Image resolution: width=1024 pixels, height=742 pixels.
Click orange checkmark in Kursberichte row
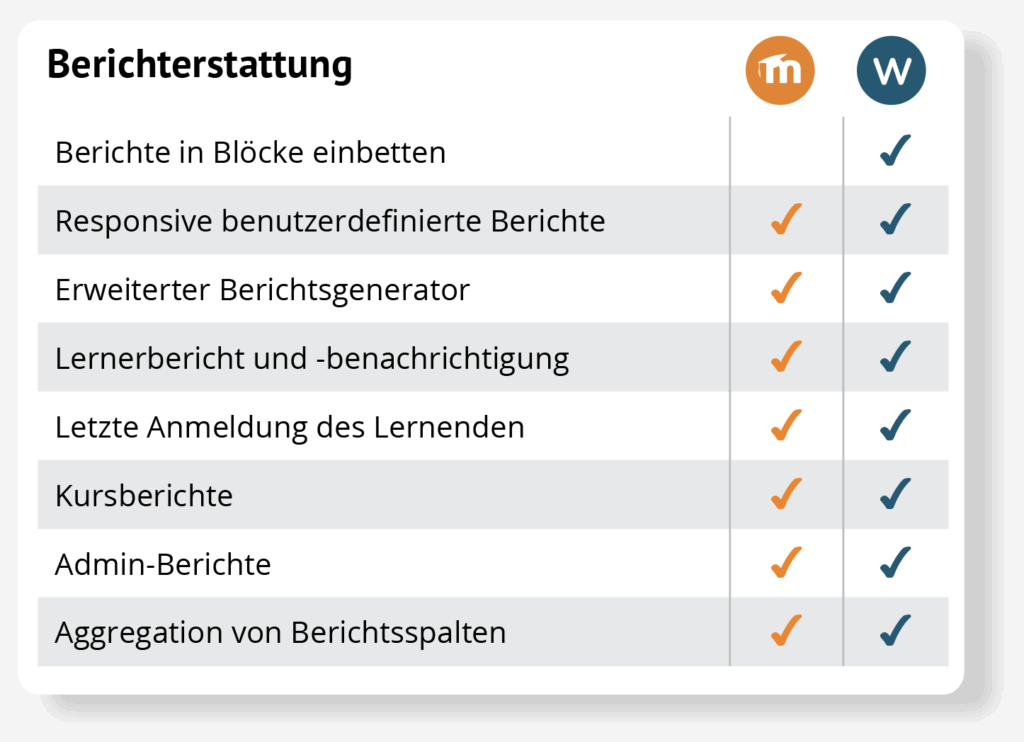787,494
